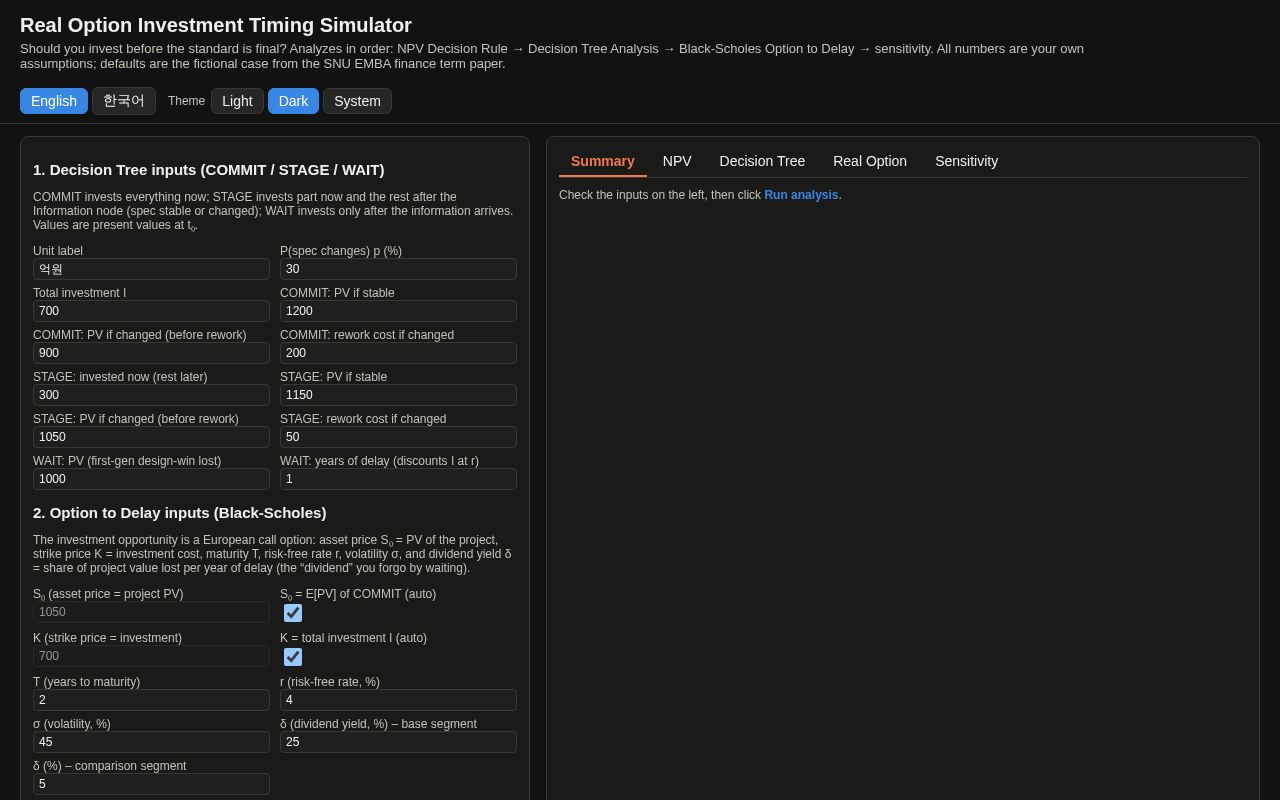Select the Dark theme
1280x800 pixels.
point(293,101)
